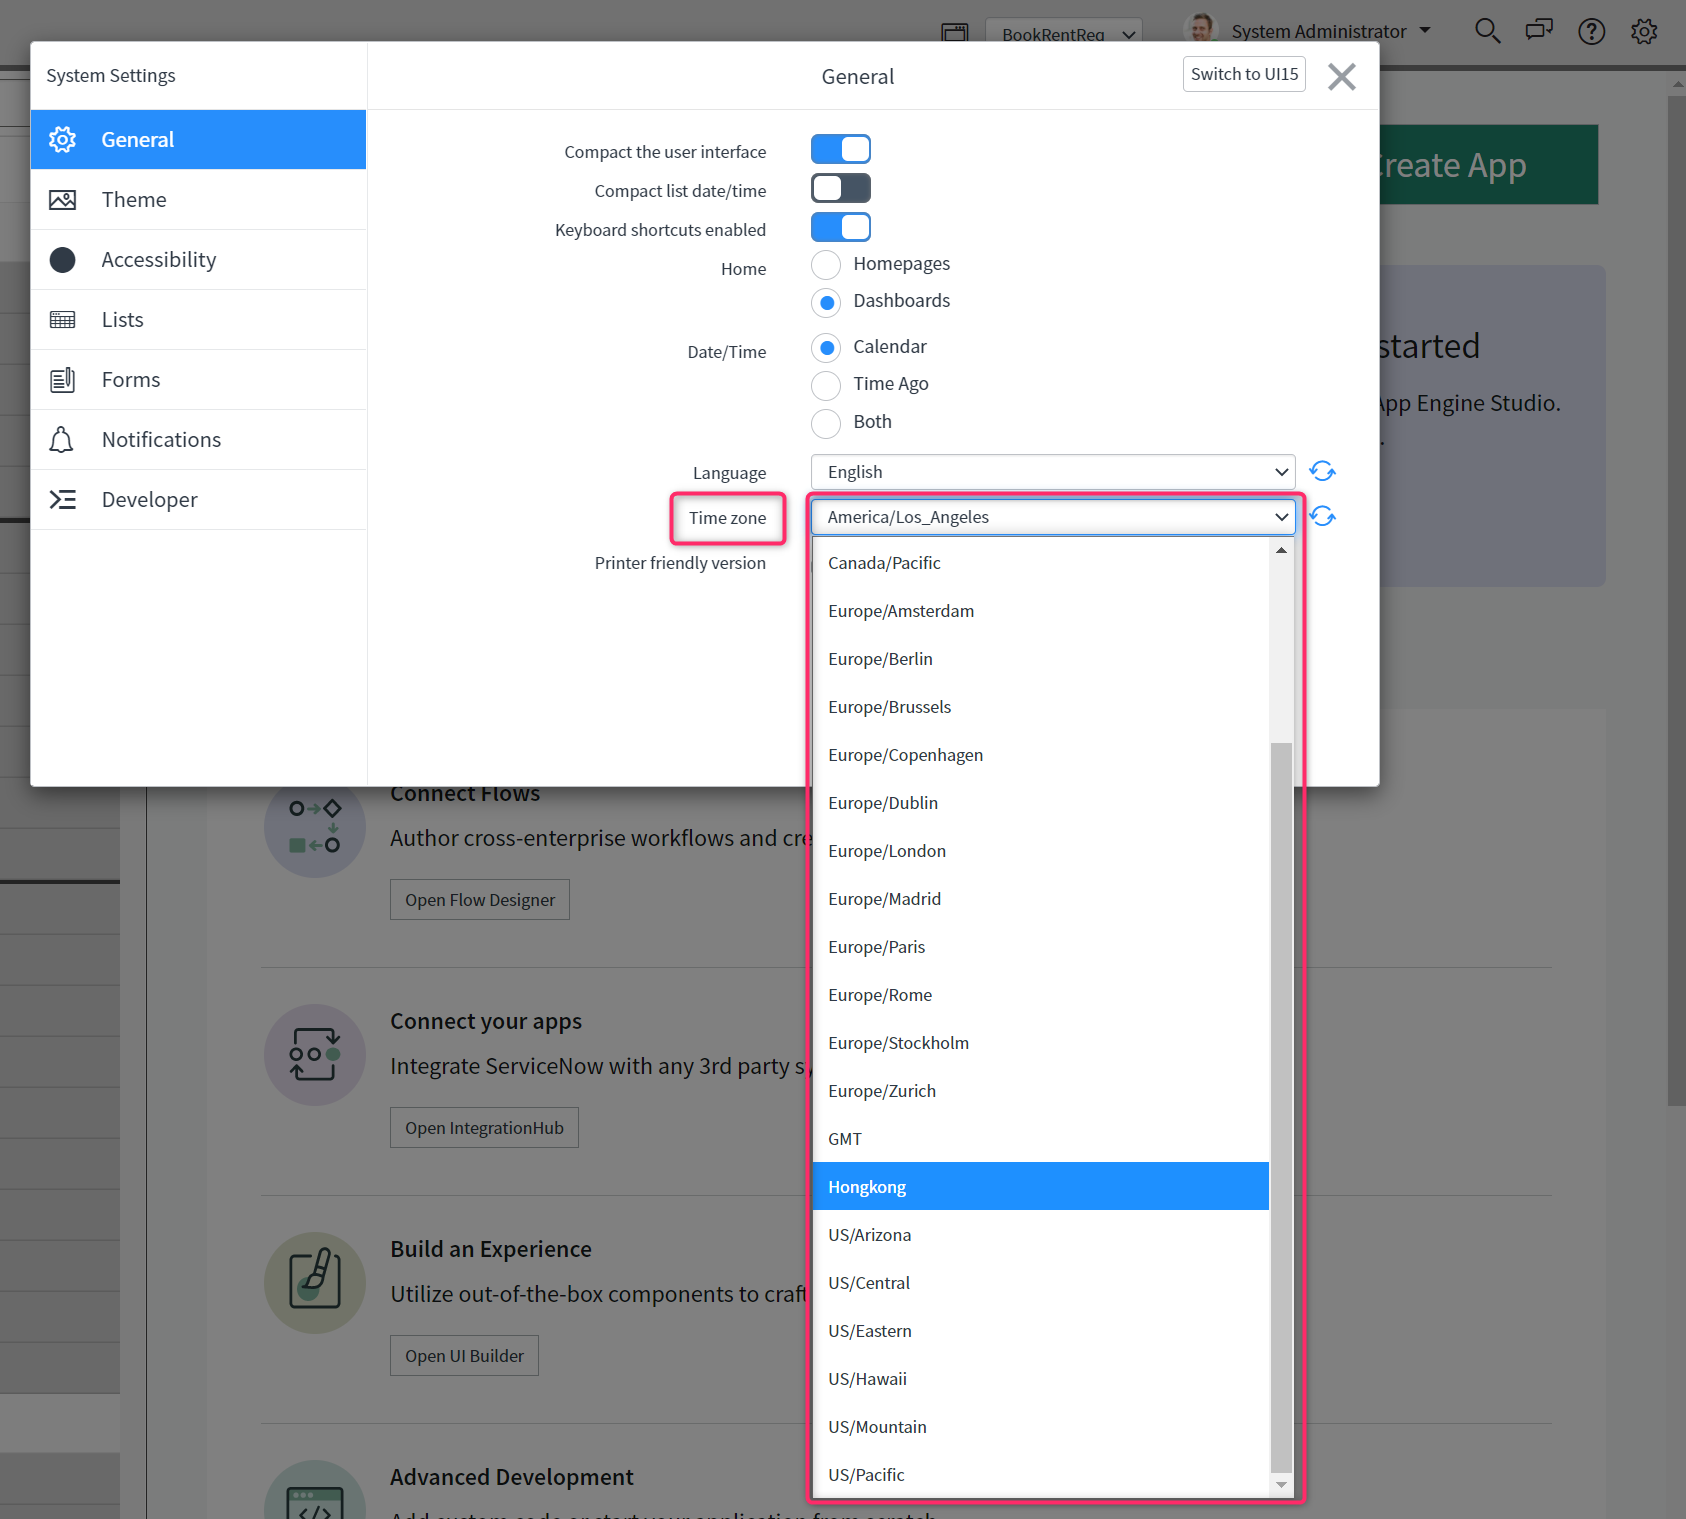1686x1519 pixels.
Task: Open the BookRentReg application picker
Action: (1063, 32)
